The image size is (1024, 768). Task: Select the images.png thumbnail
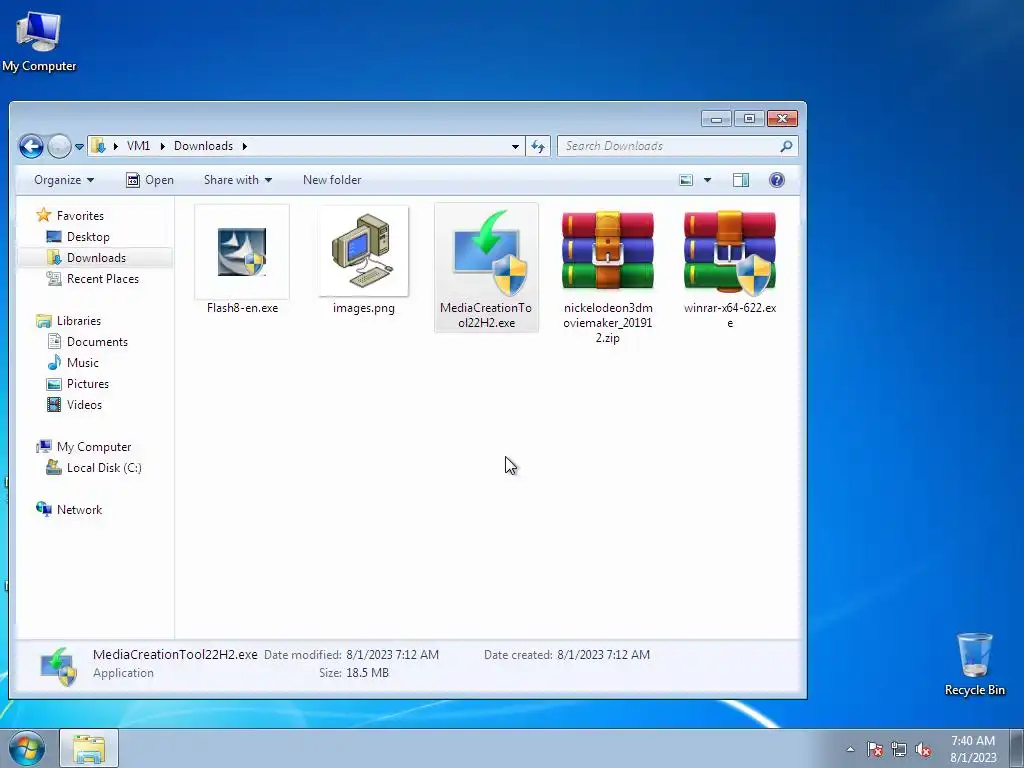tap(364, 251)
